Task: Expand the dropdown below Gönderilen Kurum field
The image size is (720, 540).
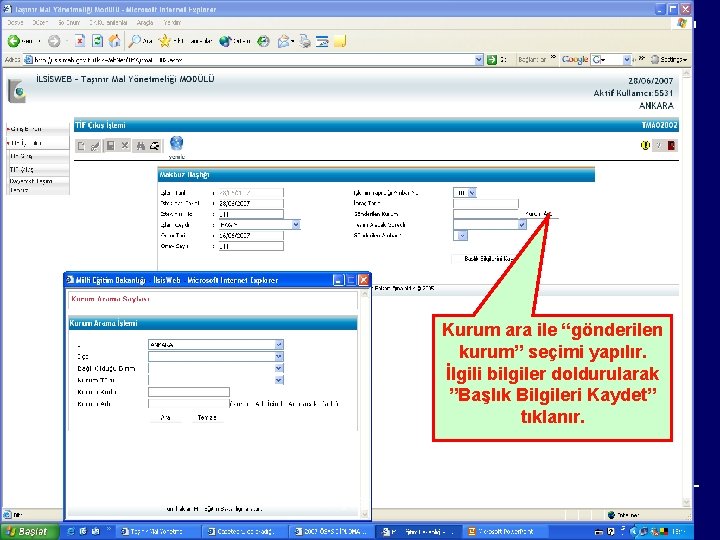Action: click(522, 225)
